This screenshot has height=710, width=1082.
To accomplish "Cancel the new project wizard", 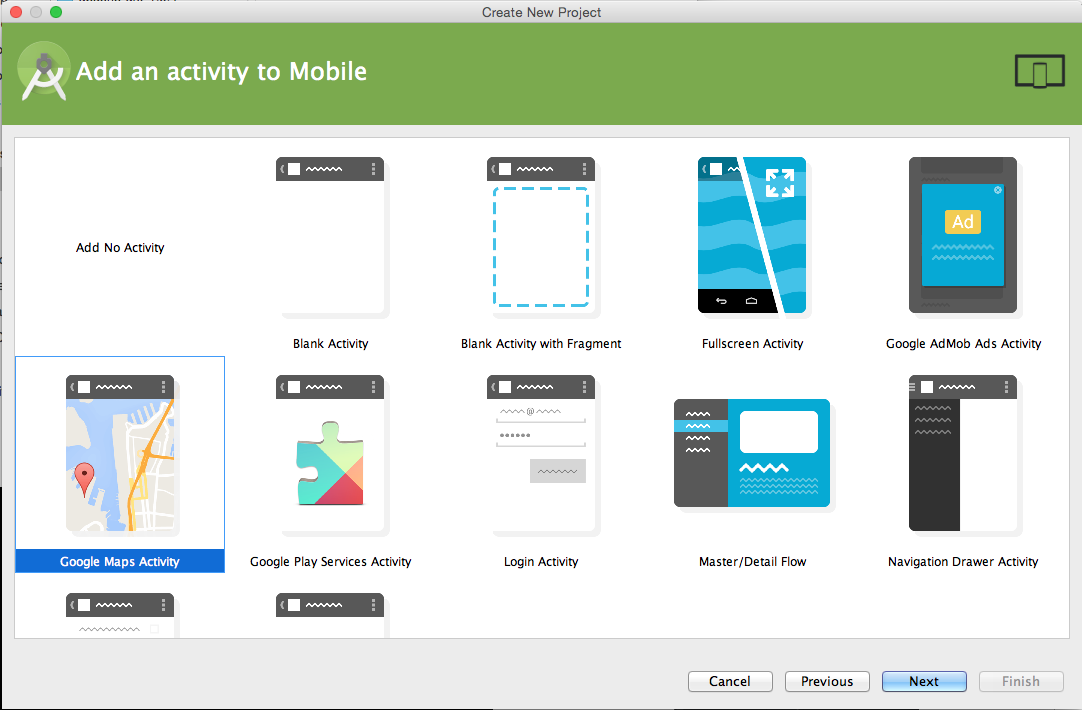I will pos(730,681).
